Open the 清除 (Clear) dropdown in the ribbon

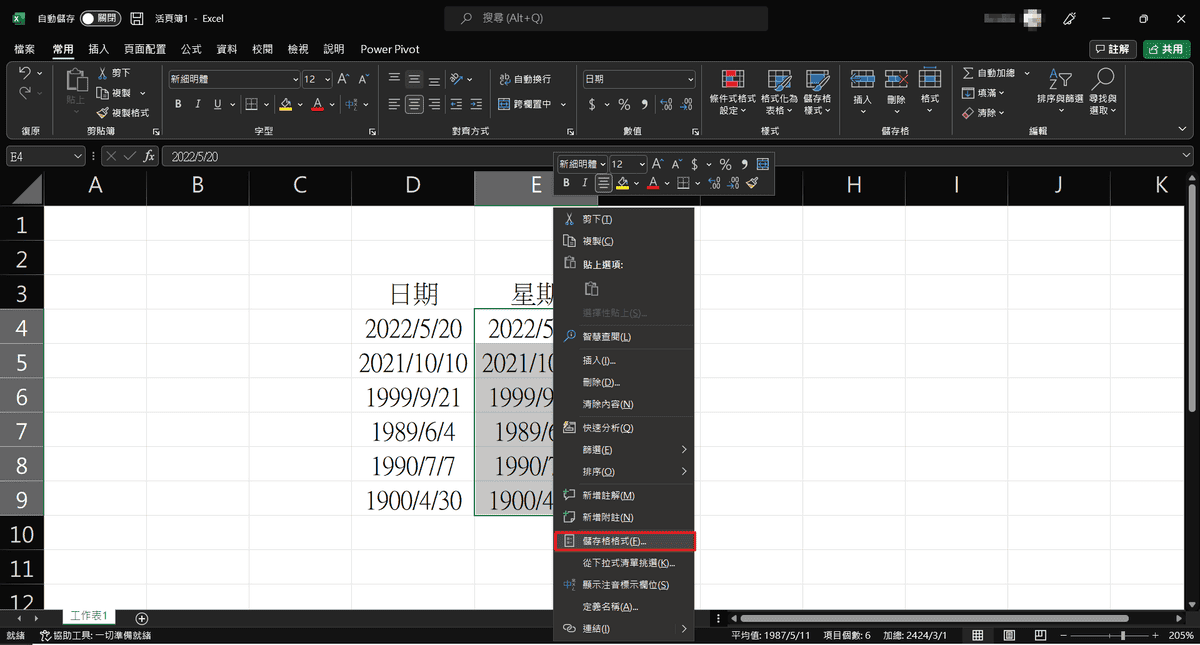pyautogui.click(x=984, y=113)
